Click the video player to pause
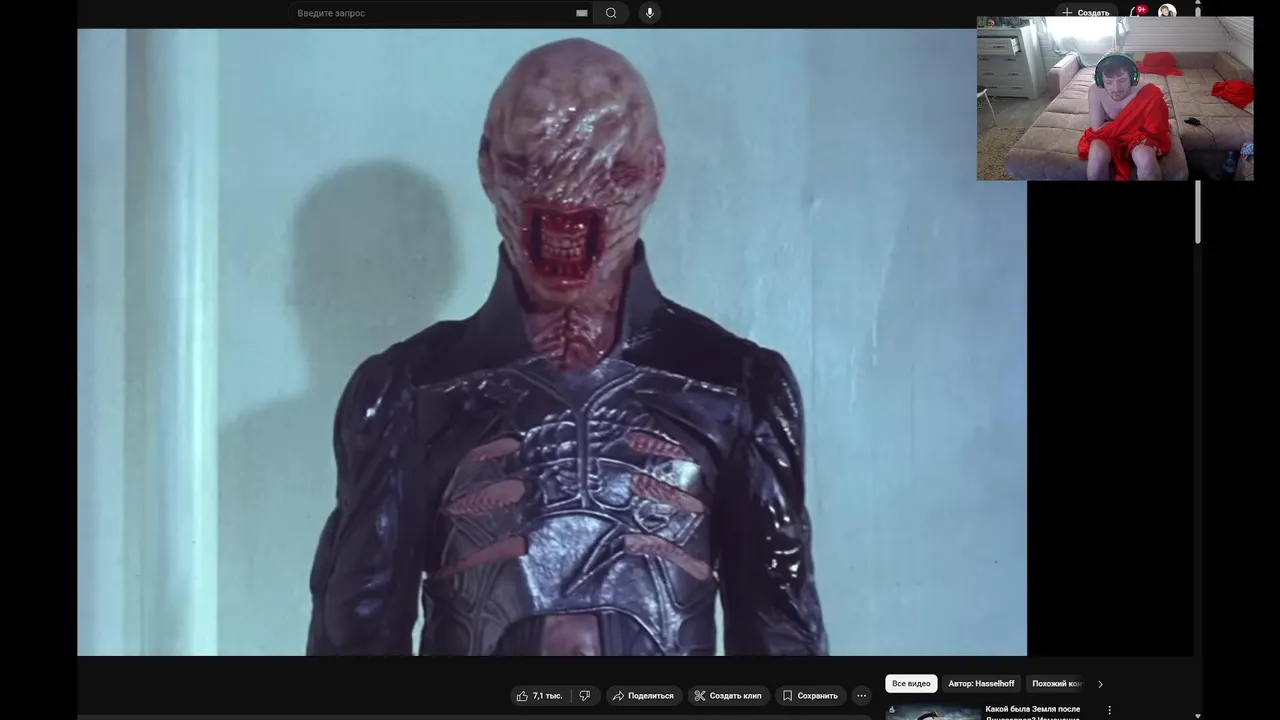 [552, 342]
